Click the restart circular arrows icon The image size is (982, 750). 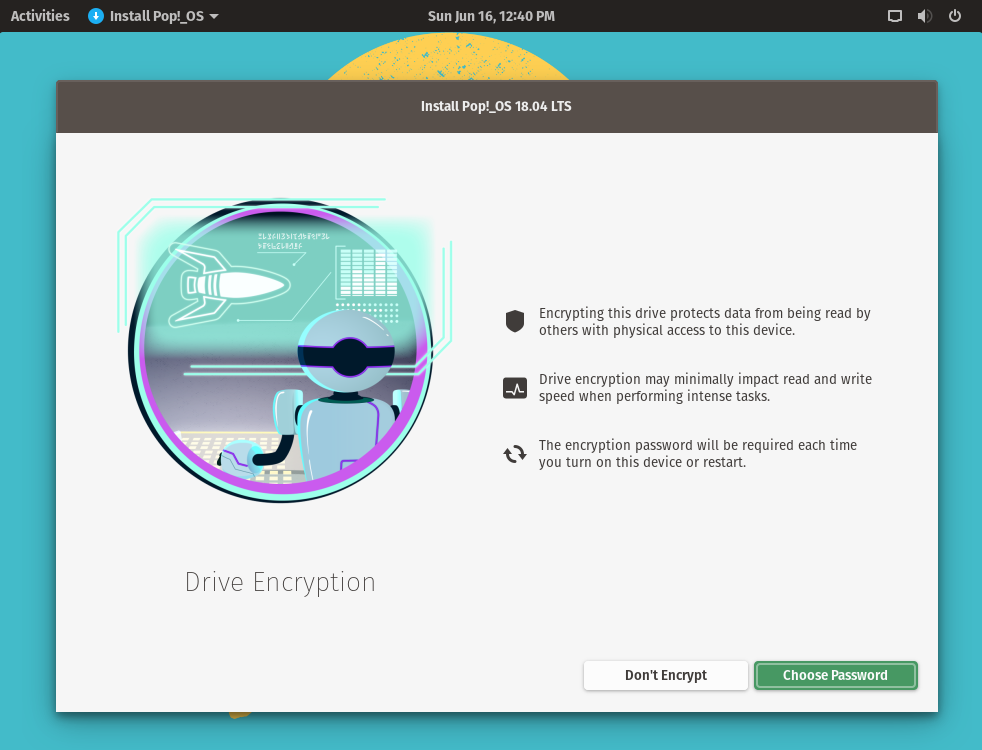point(515,454)
